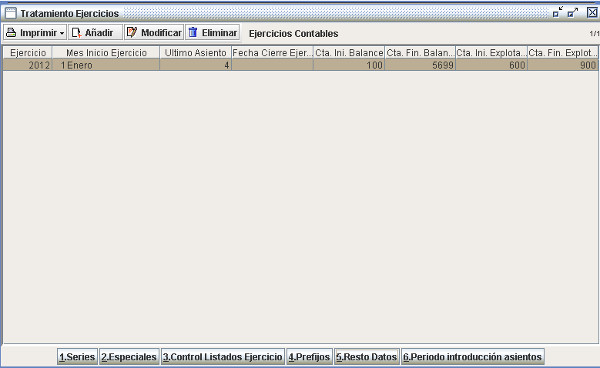Sort by the Ejercicio column header
The image size is (600, 368).
click(x=28, y=53)
